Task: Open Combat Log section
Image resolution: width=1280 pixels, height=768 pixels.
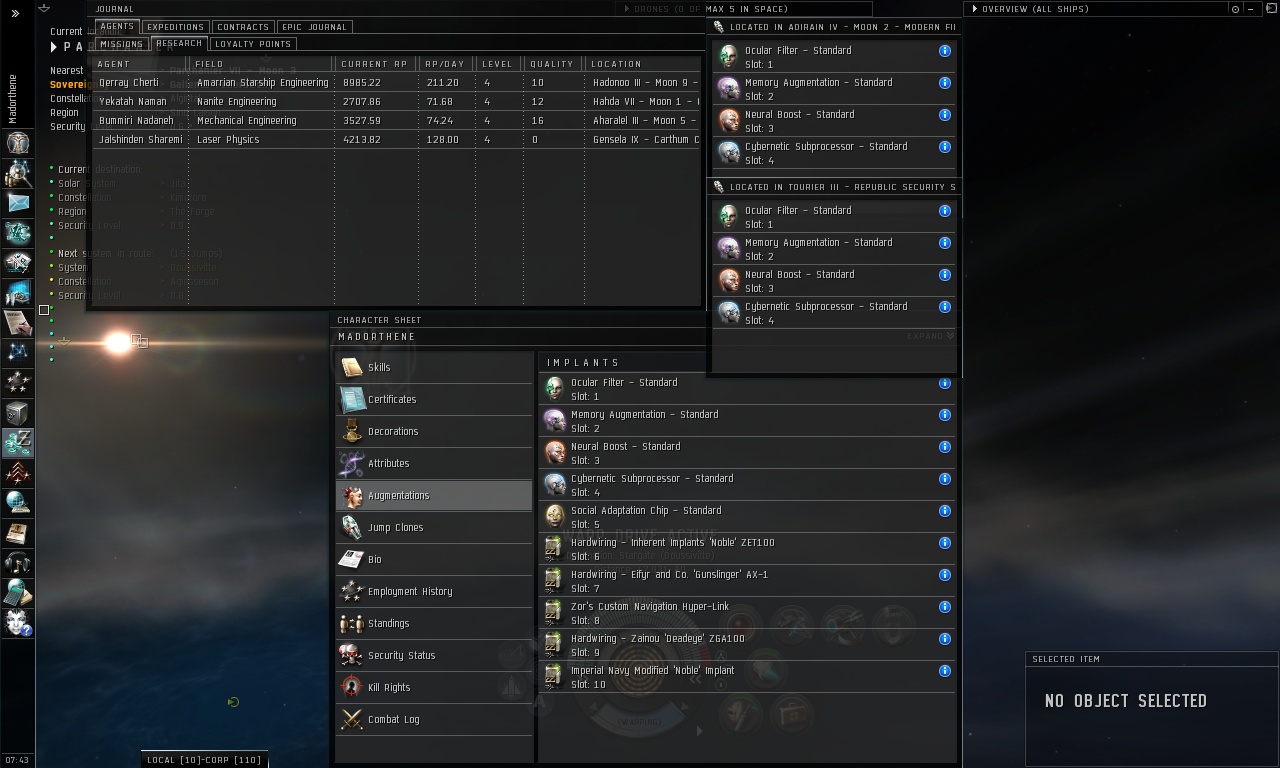Action: point(434,719)
